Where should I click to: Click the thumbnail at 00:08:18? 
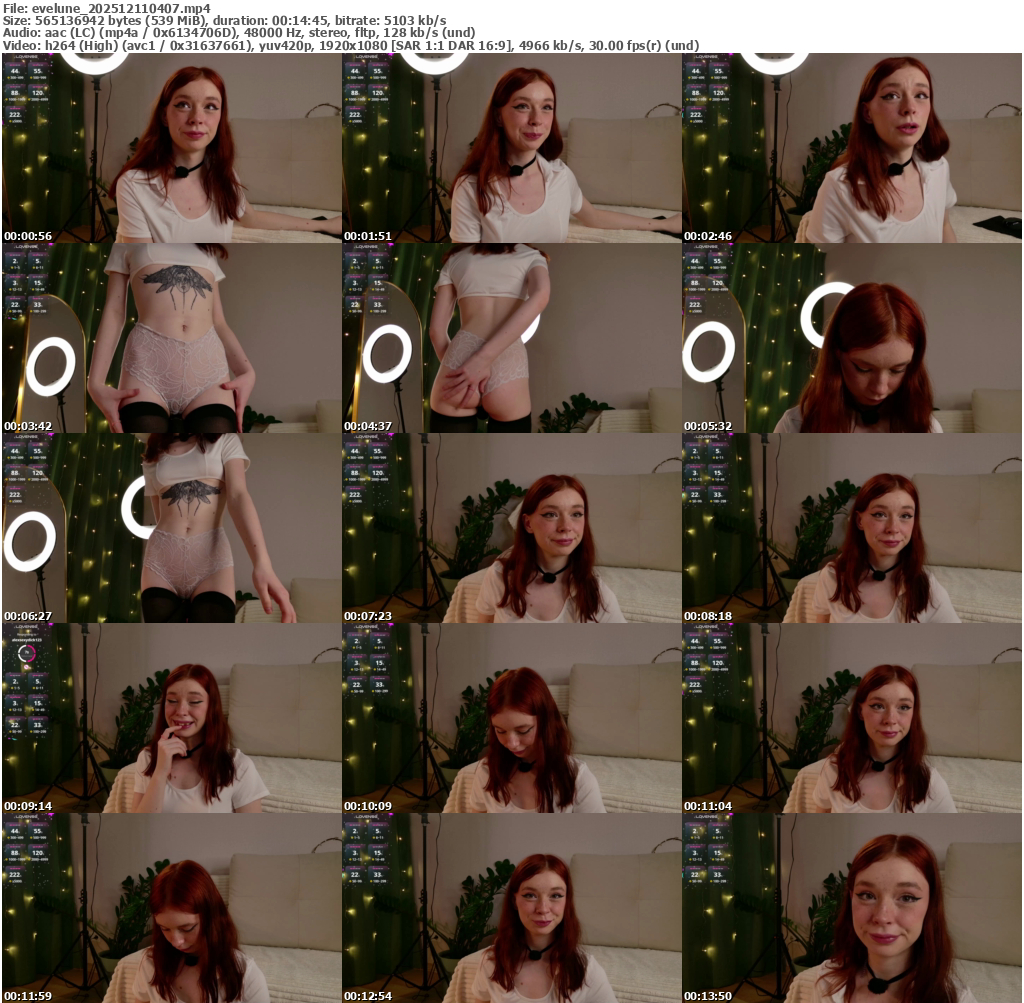[x=851, y=527]
